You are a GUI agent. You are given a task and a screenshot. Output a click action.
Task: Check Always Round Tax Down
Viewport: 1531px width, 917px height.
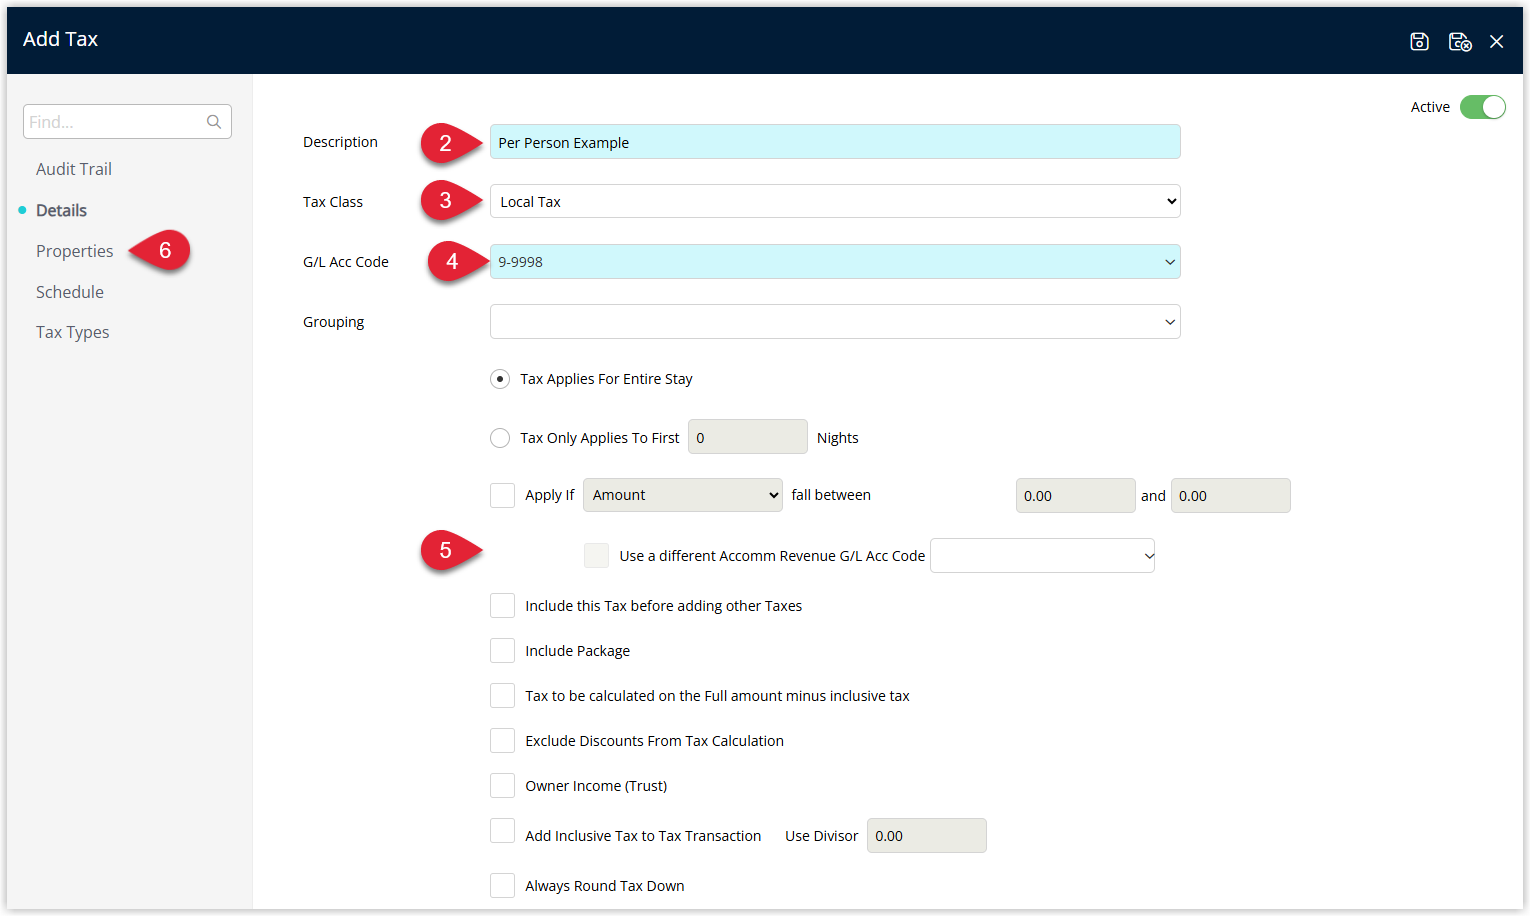pos(502,885)
